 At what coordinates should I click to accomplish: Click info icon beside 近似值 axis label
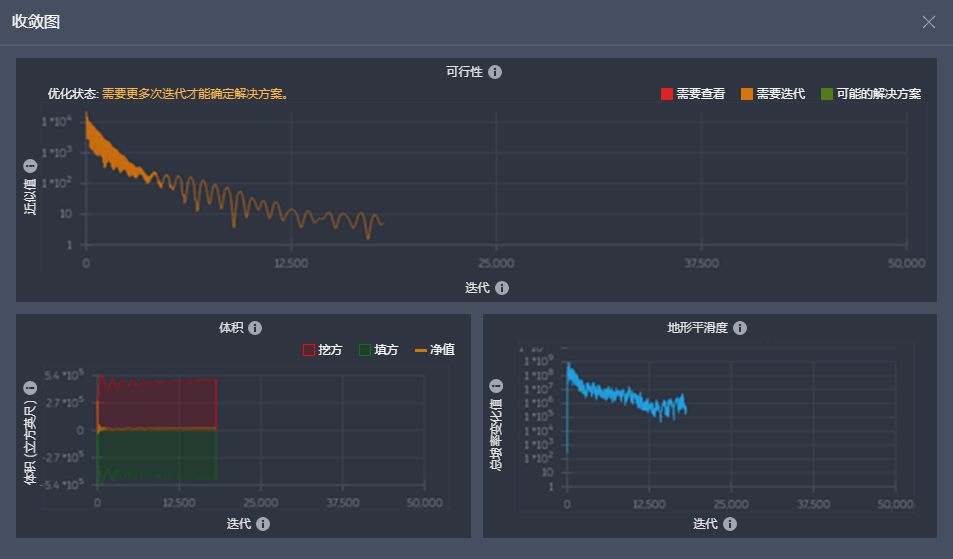pyautogui.click(x=30, y=166)
